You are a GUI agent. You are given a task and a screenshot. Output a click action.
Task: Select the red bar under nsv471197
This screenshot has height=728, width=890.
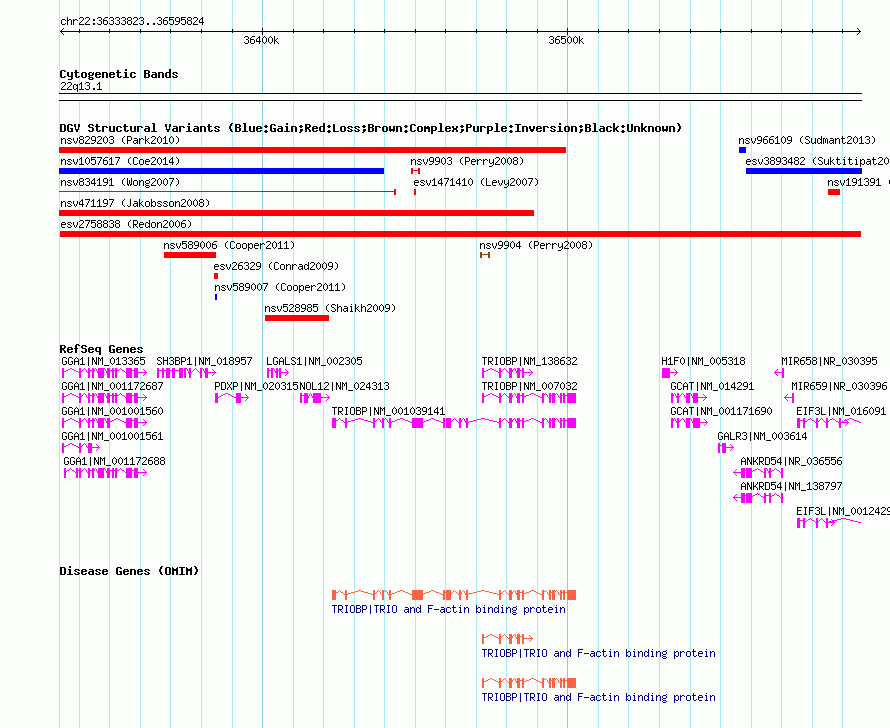[297, 213]
